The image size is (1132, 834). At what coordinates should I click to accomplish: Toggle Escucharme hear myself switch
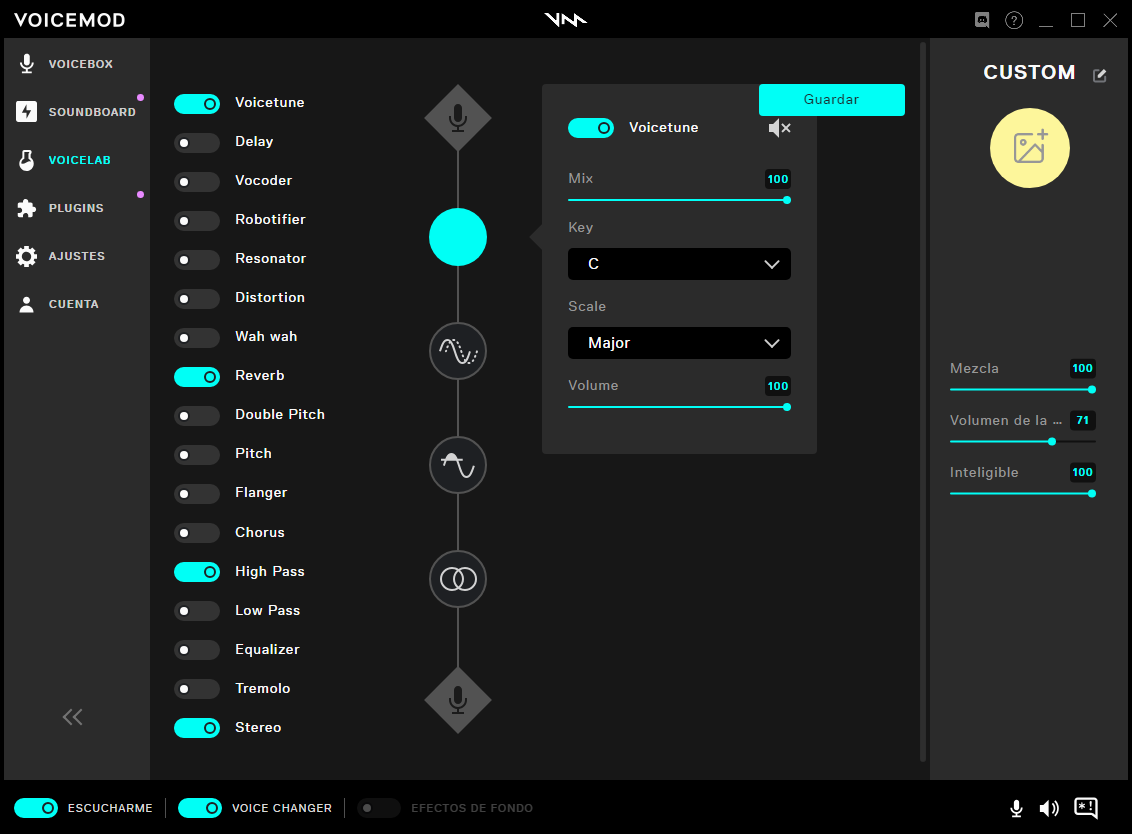36,808
